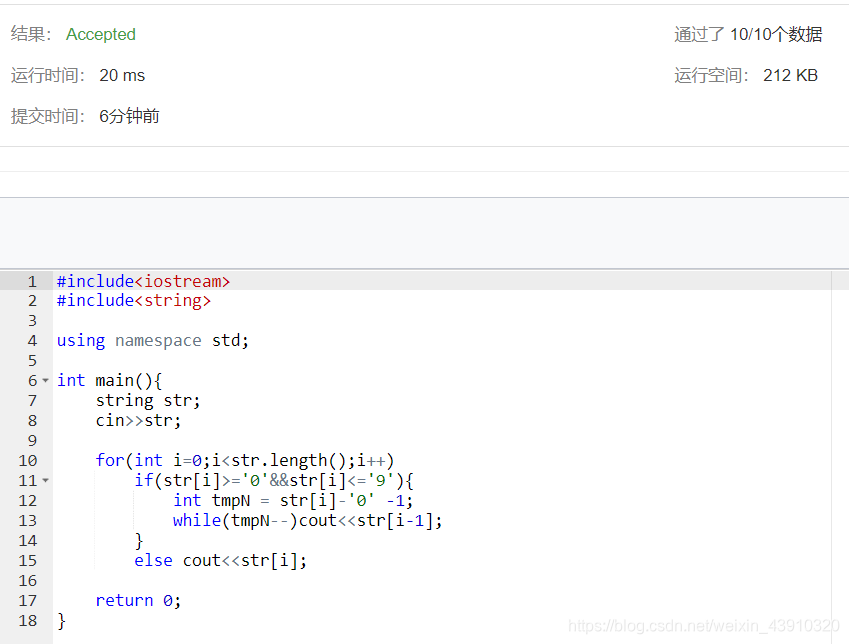The height and width of the screenshot is (644, 849).
Task: Click line number 16 in gutter
Action: [28, 581]
